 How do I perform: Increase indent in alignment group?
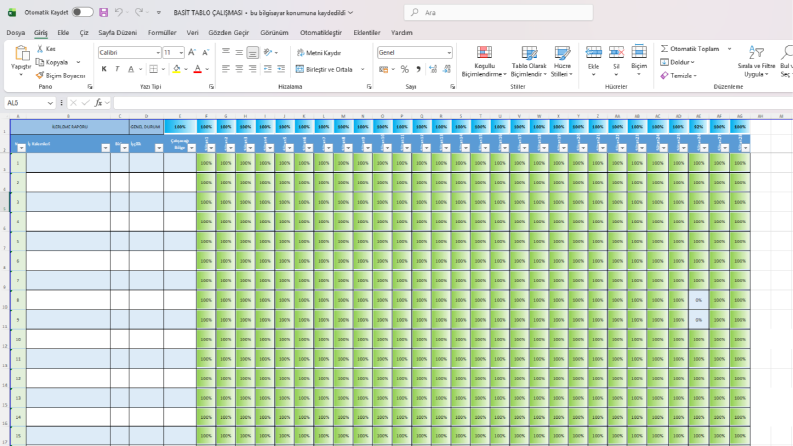point(281,69)
